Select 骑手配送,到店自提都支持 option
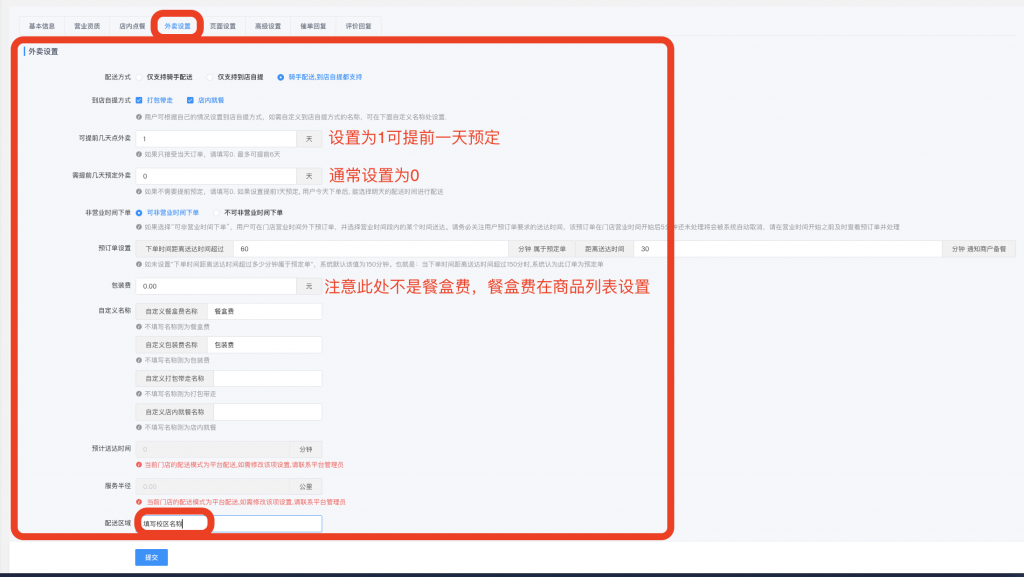Screen dimensions: 1024x577 pyautogui.click(x=281, y=77)
